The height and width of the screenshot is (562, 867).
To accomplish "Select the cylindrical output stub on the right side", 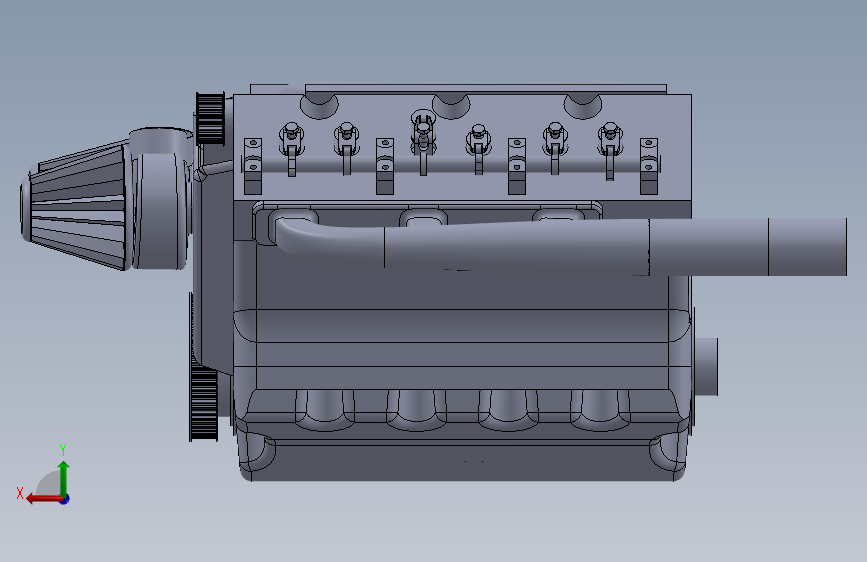I will pos(706,366).
